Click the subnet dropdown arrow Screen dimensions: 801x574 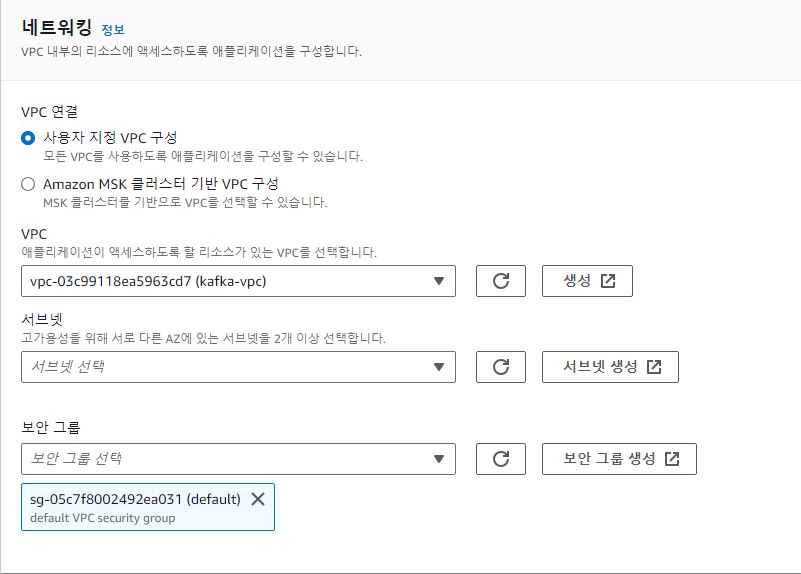point(439,367)
